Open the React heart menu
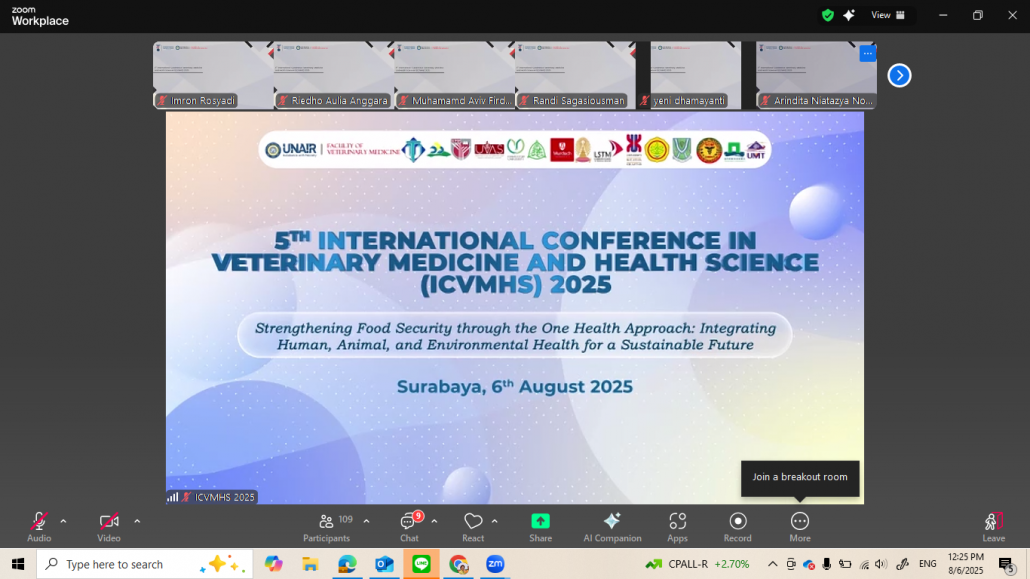The height and width of the screenshot is (579, 1030). [473, 527]
